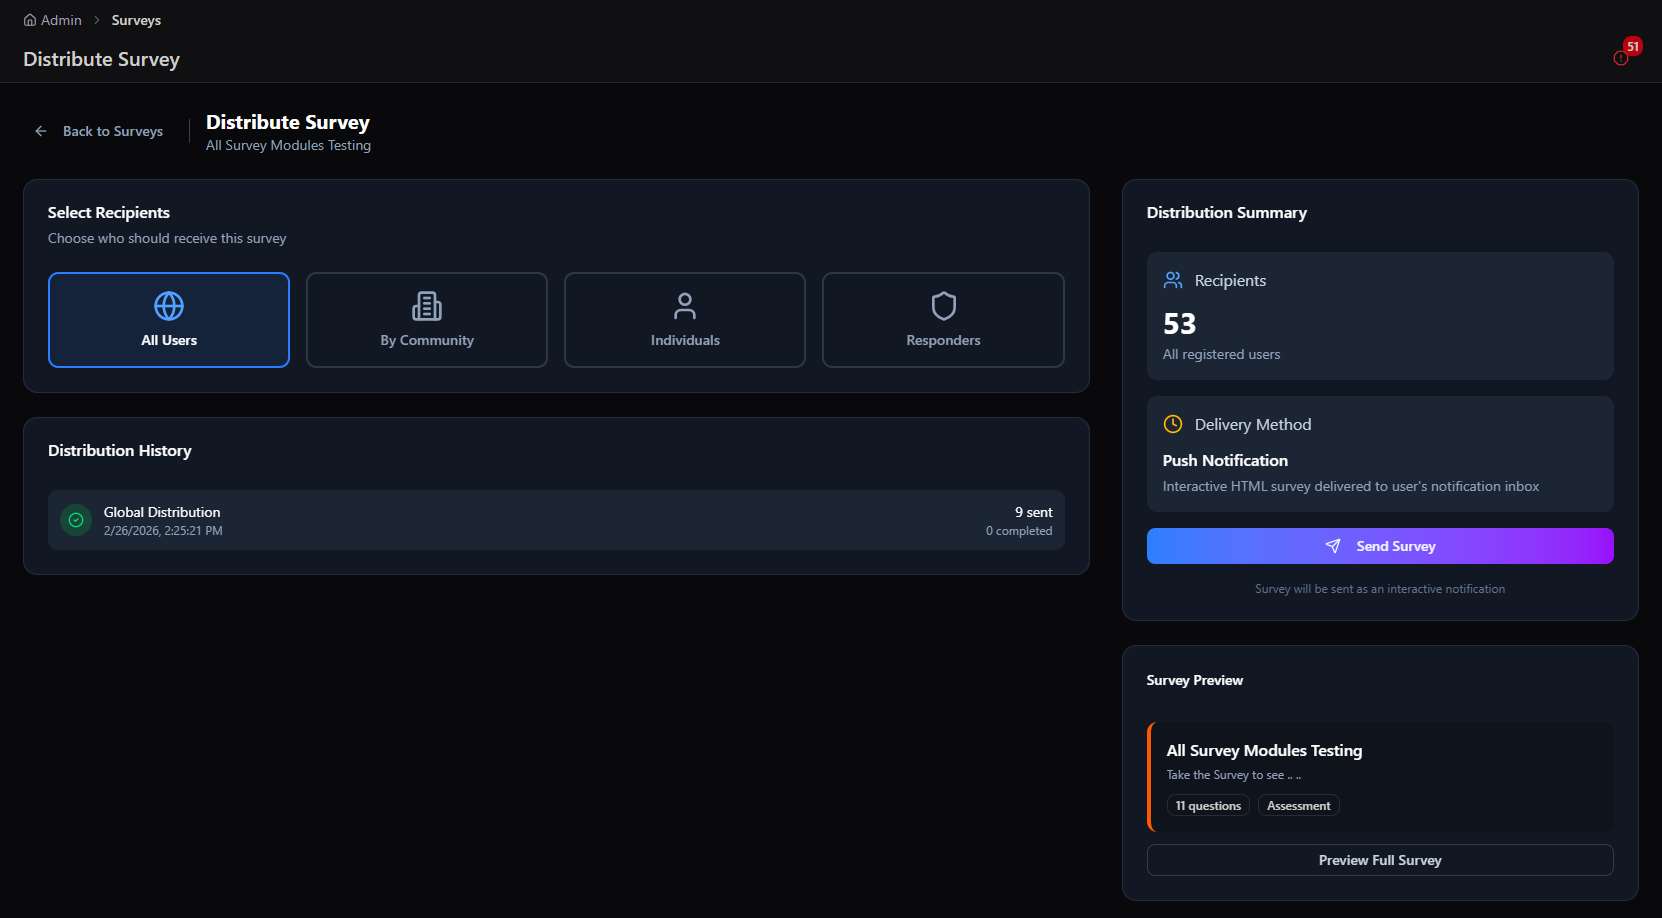Send Survey to recipients

(1380, 546)
